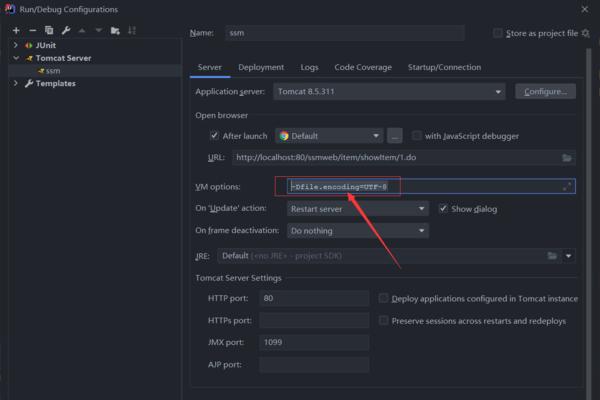Click the VM options input field
Image resolution: width=600 pixels, height=400 pixels.
pos(431,186)
